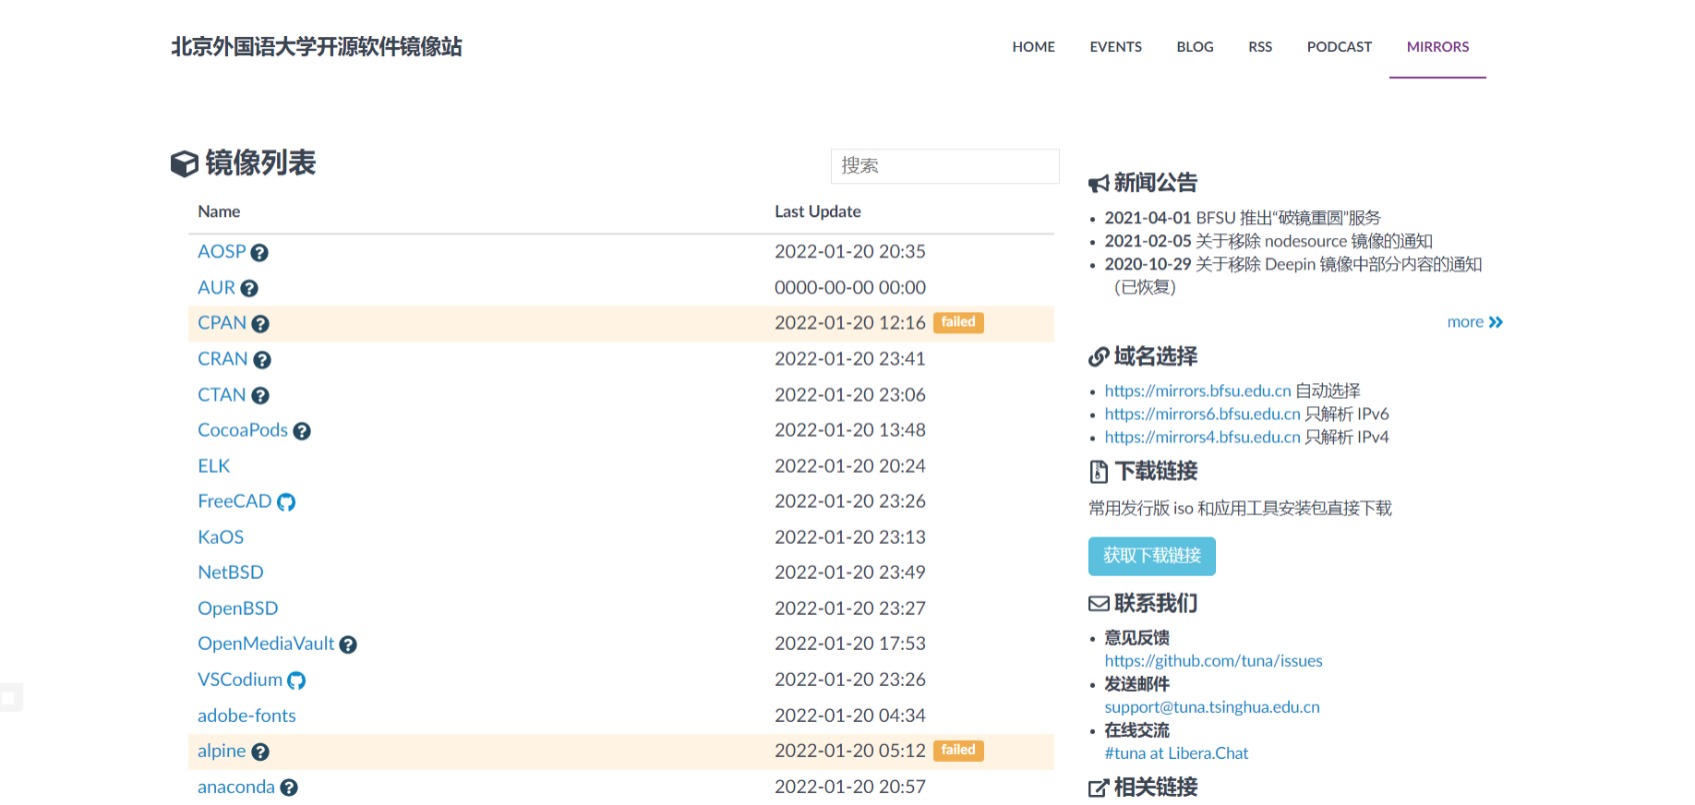
Task: Open the HOME menu item
Action: click(1033, 47)
